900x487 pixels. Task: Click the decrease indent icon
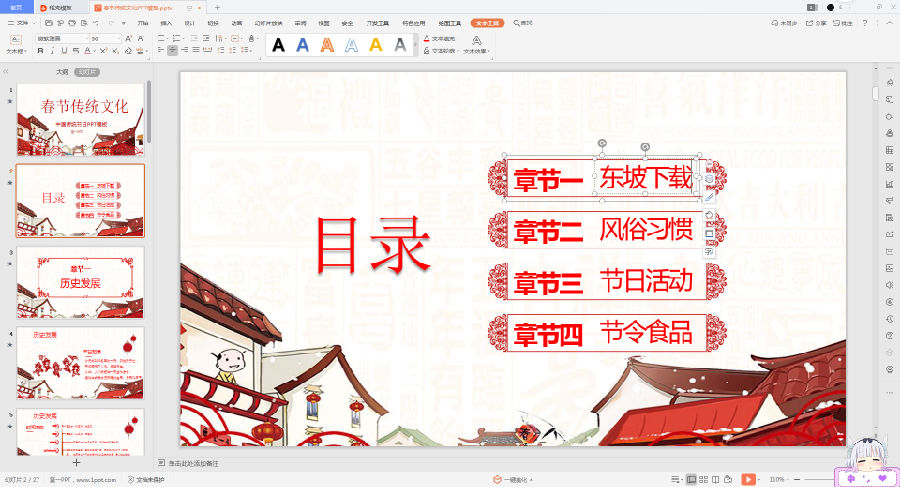coord(195,38)
